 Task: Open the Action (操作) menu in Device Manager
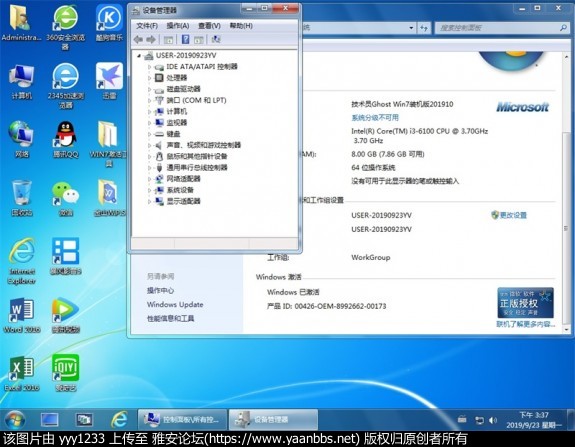[x=178, y=26]
